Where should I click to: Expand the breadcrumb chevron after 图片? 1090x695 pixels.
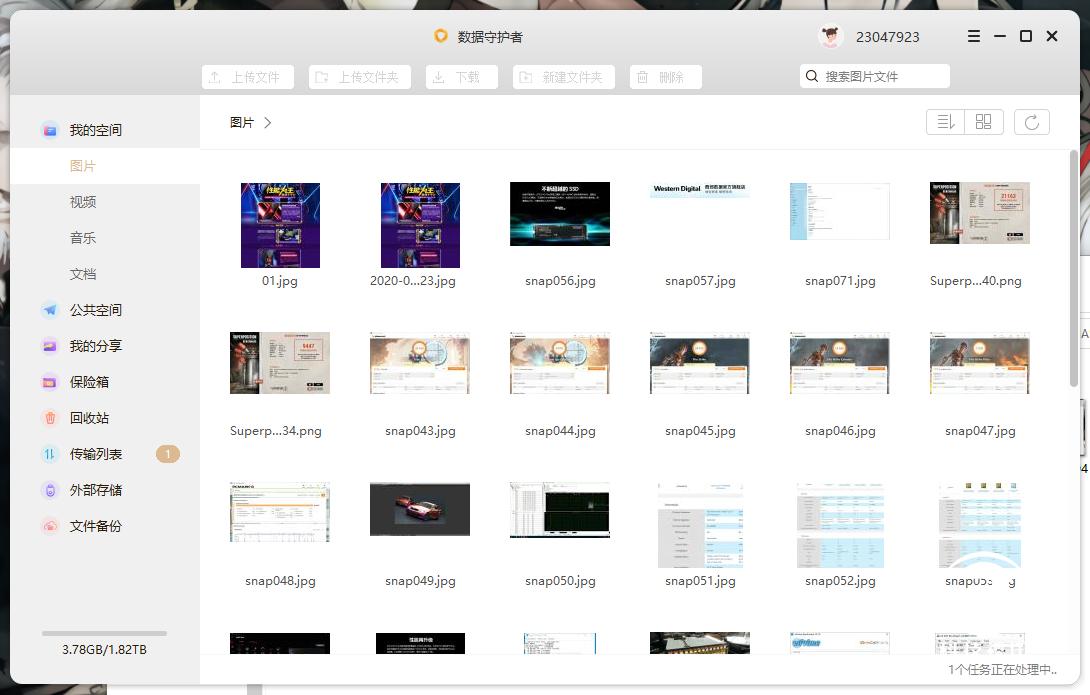(x=268, y=122)
